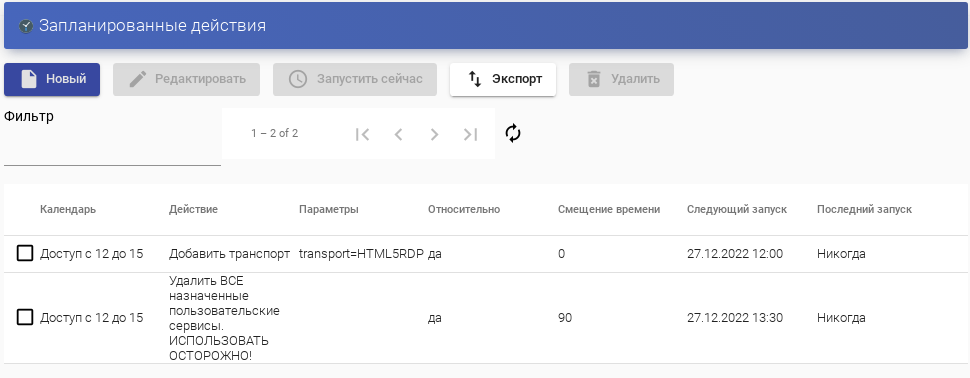Sort by Параметры column header

[328, 209]
